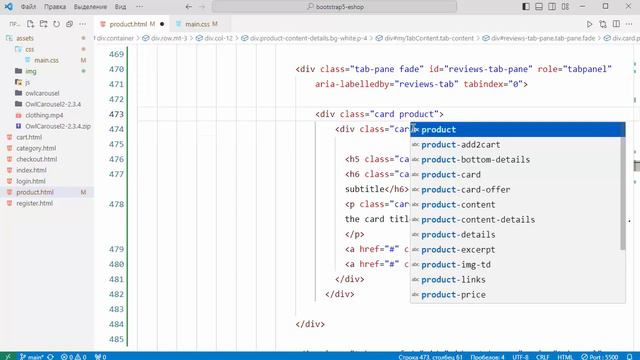Open changes compare icon in editor toolbar
Image resolution: width=640 pixels, height=360 pixels.
pyautogui.click(x=603, y=24)
